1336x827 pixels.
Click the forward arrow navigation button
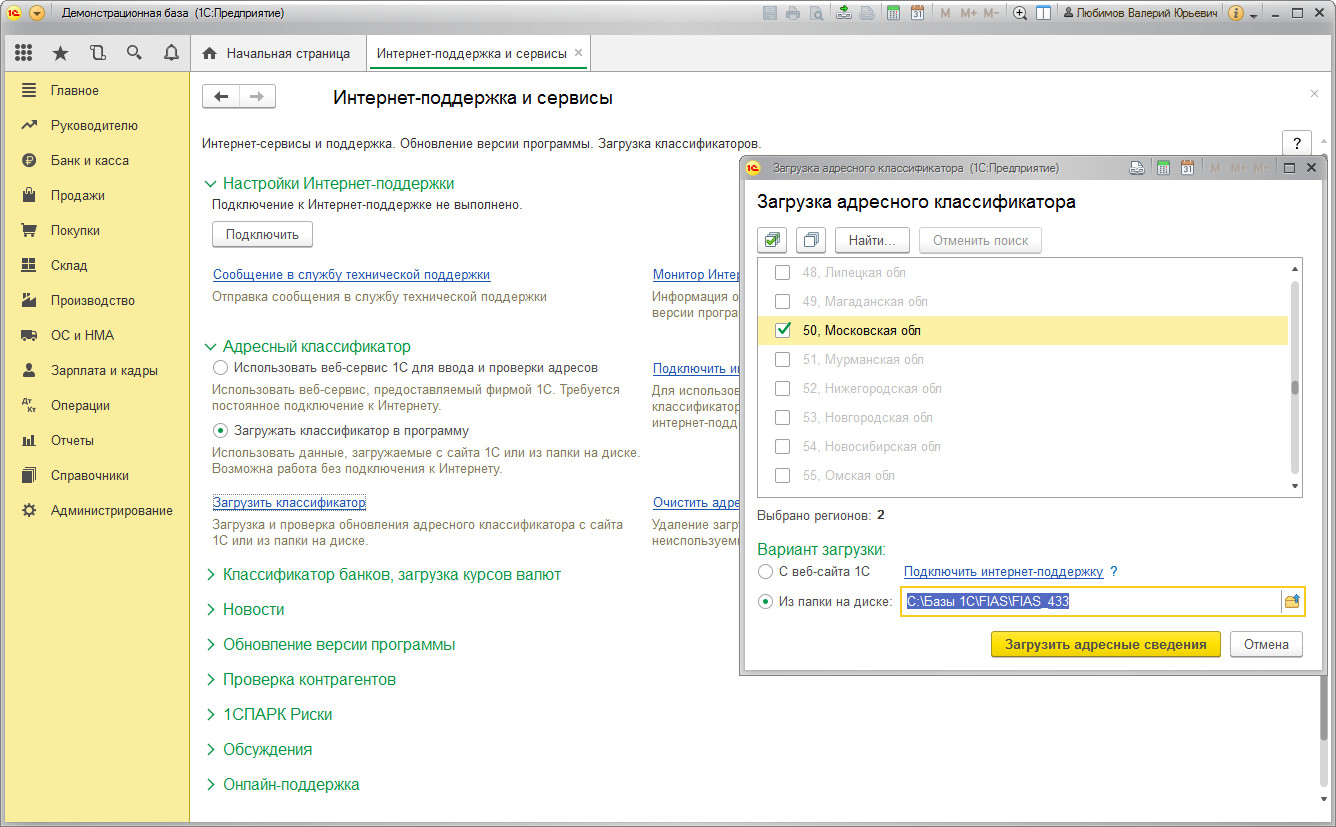coord(257,96)
